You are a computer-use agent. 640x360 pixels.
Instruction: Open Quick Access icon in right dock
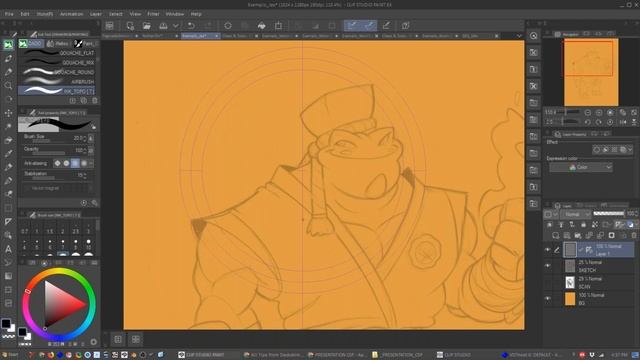(x=533, y=36)
